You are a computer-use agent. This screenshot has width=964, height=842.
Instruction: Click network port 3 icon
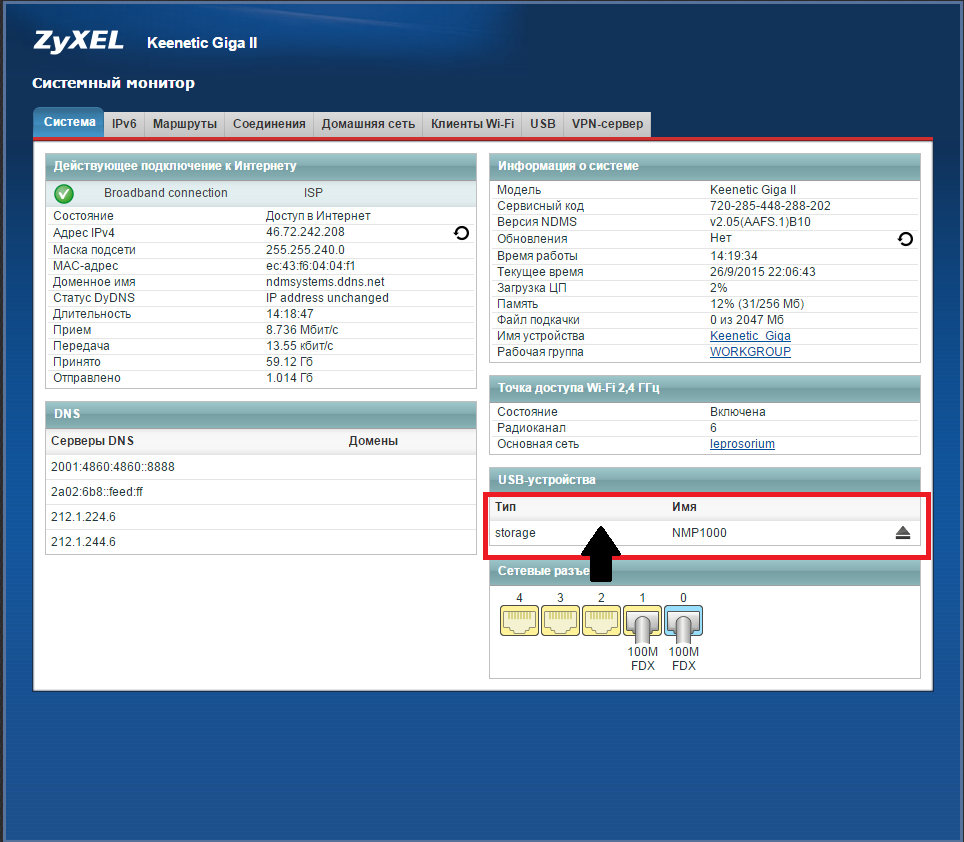tap(560, 622)
